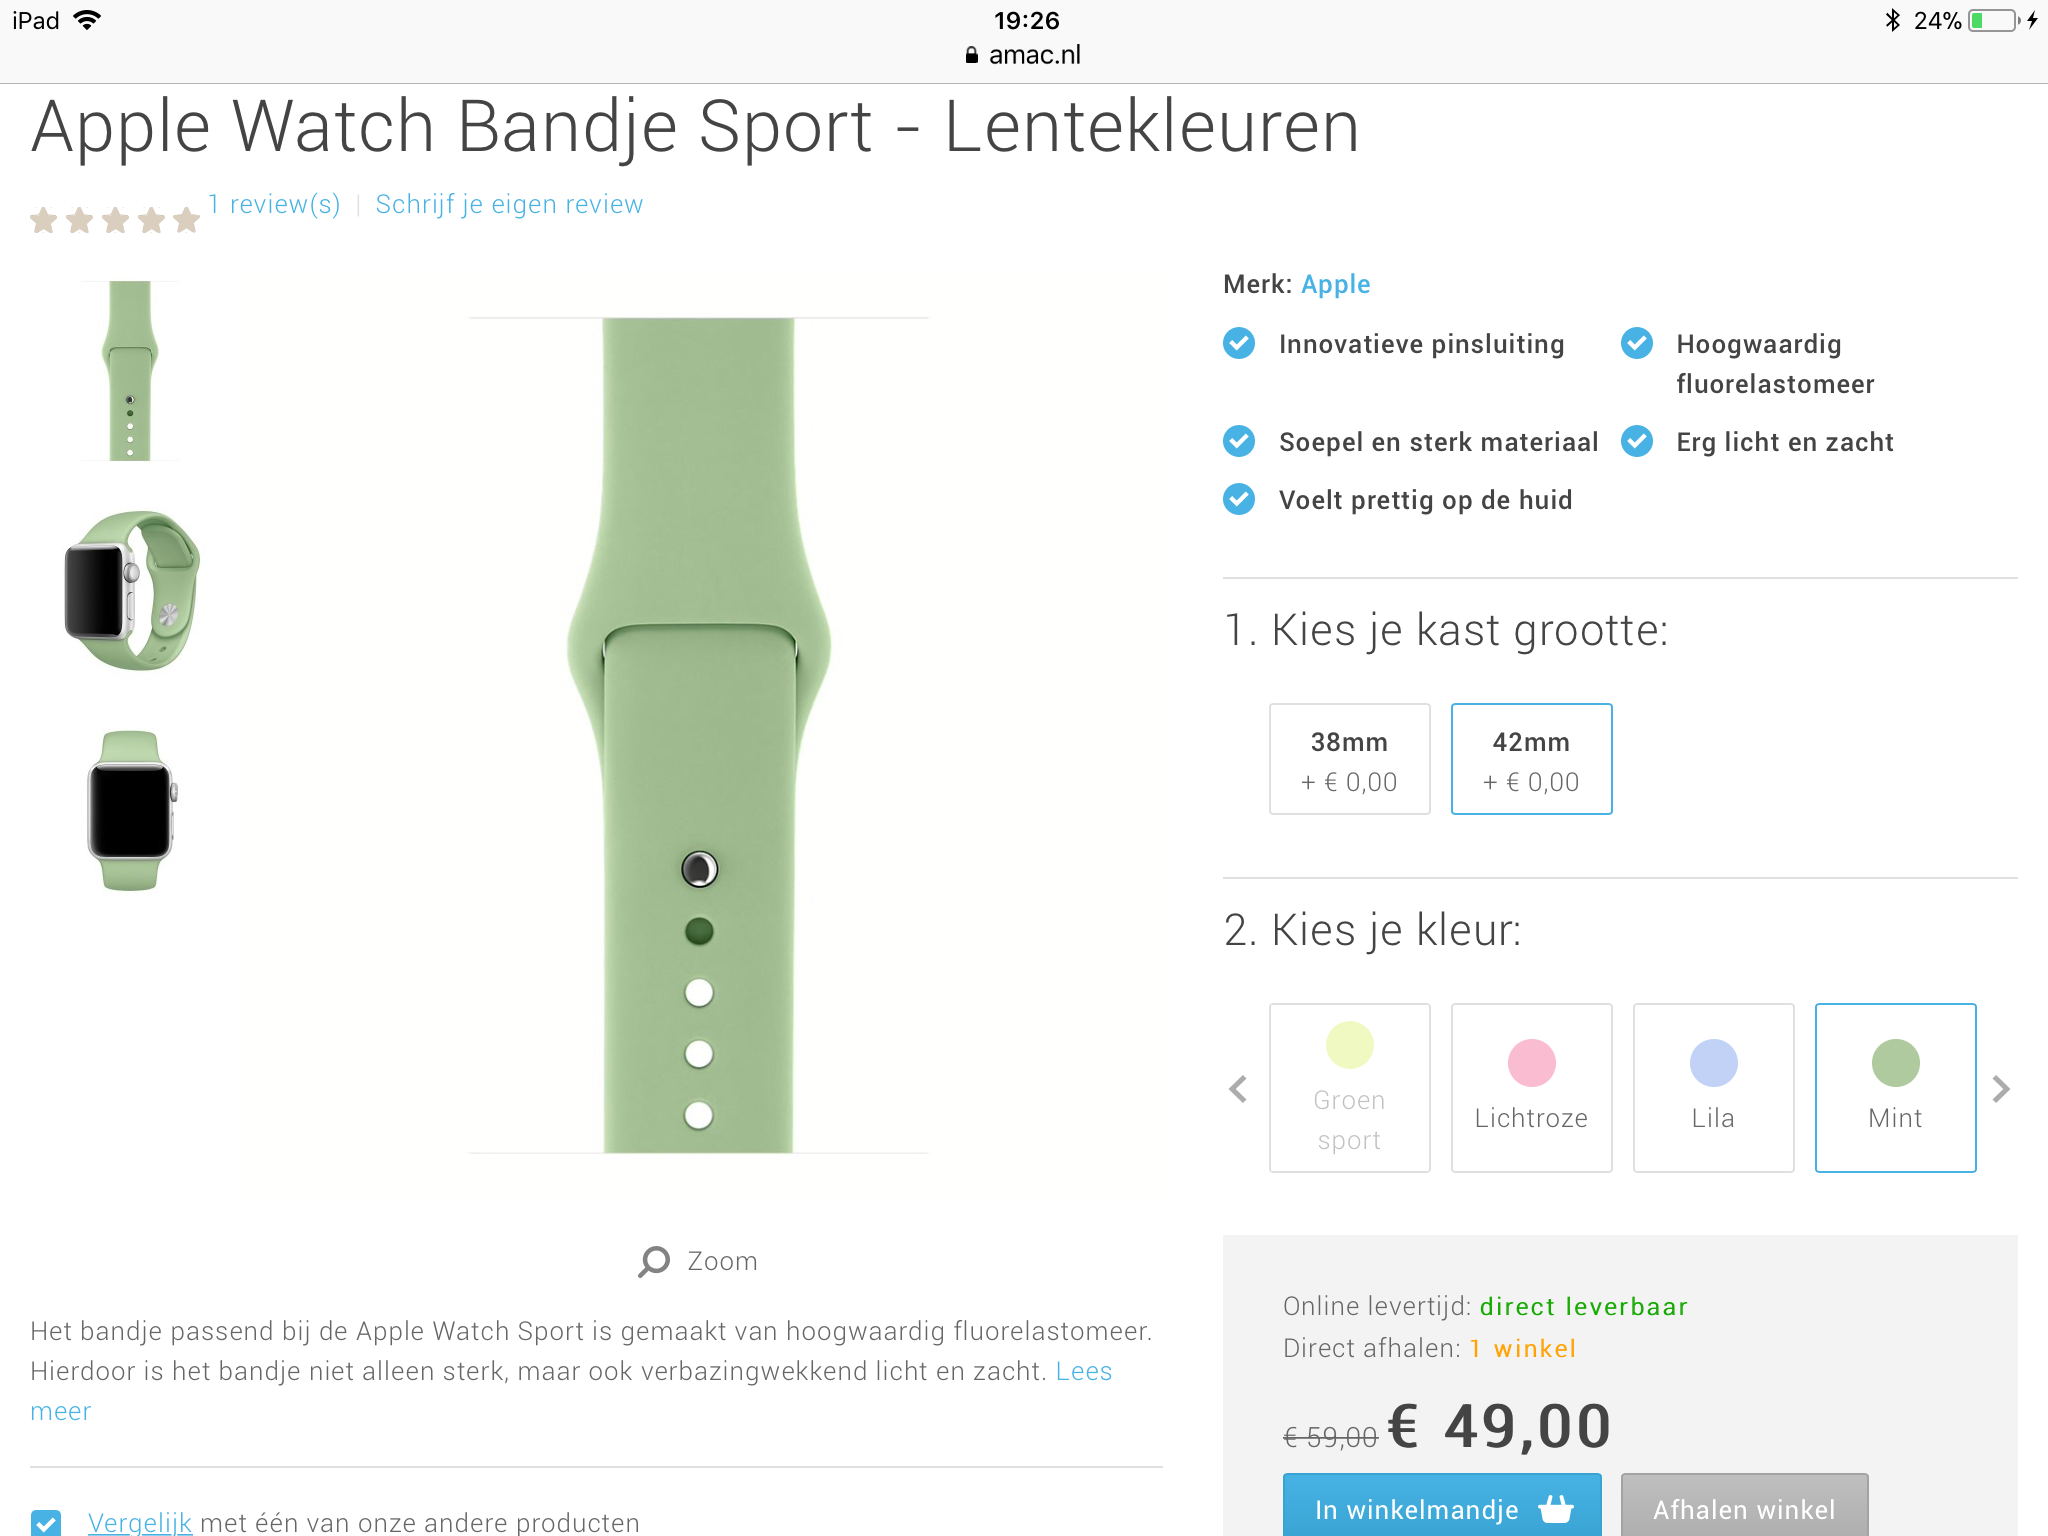Tap the Bluetooth status icon

click(x=1892, y=20)
